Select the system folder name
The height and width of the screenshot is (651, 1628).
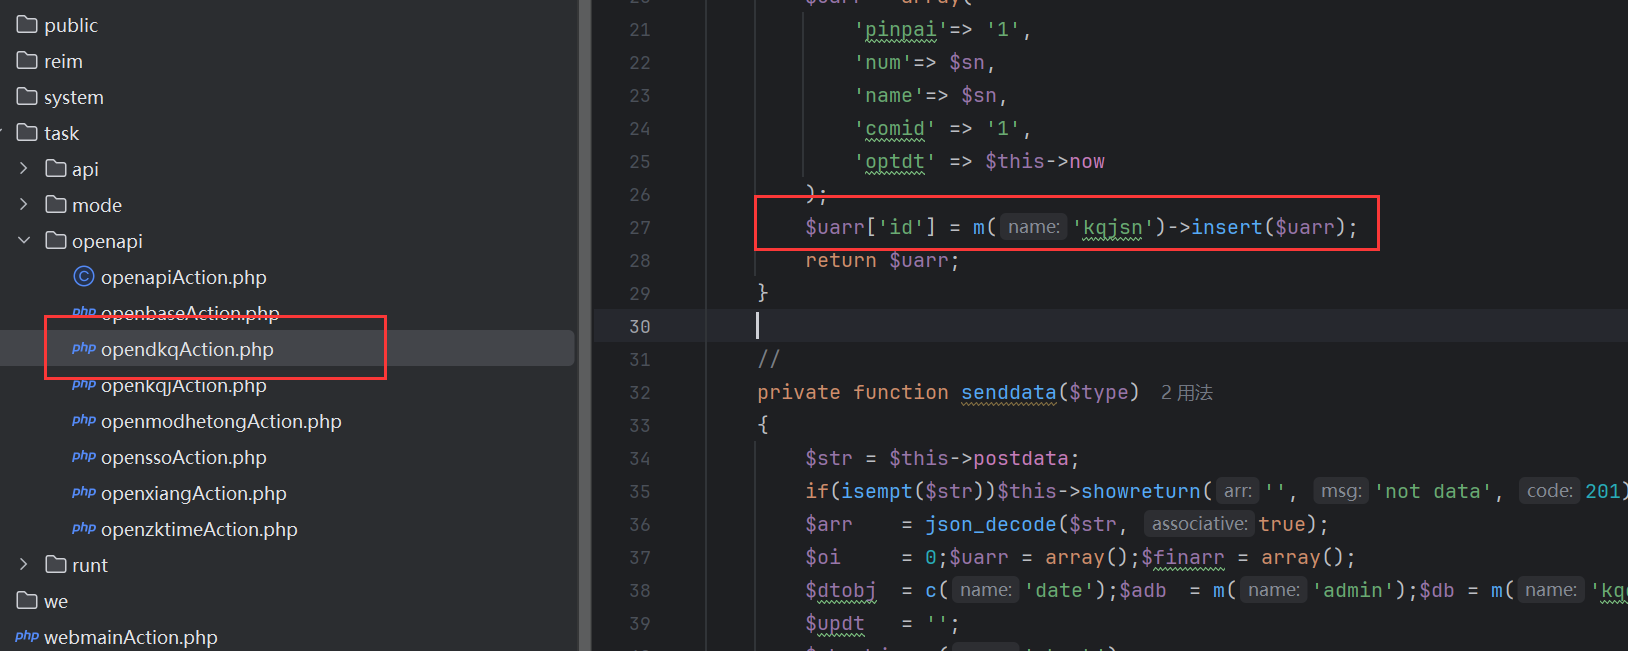pyautogui.click(x=74, y=97)
